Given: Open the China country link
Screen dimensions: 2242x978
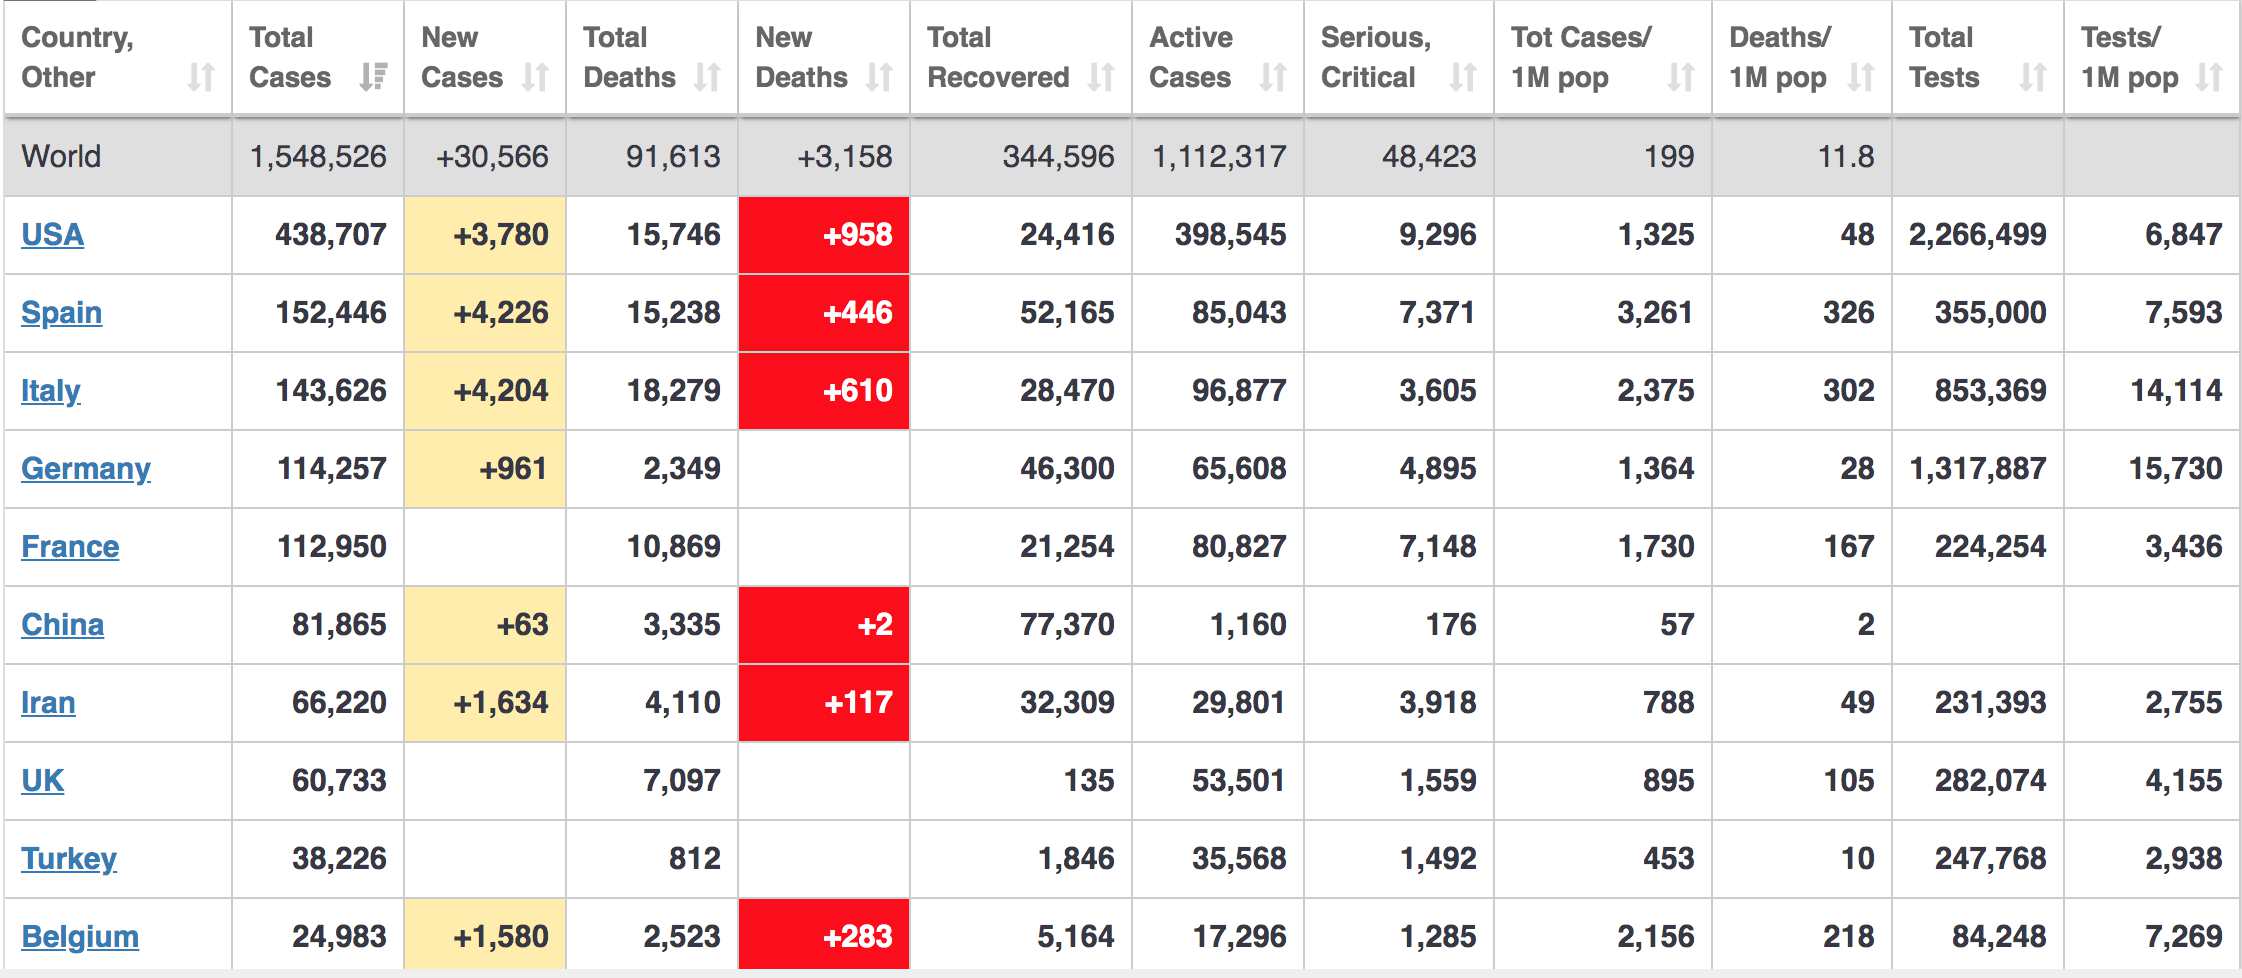Looking at the screenshot, I should 62,625.
